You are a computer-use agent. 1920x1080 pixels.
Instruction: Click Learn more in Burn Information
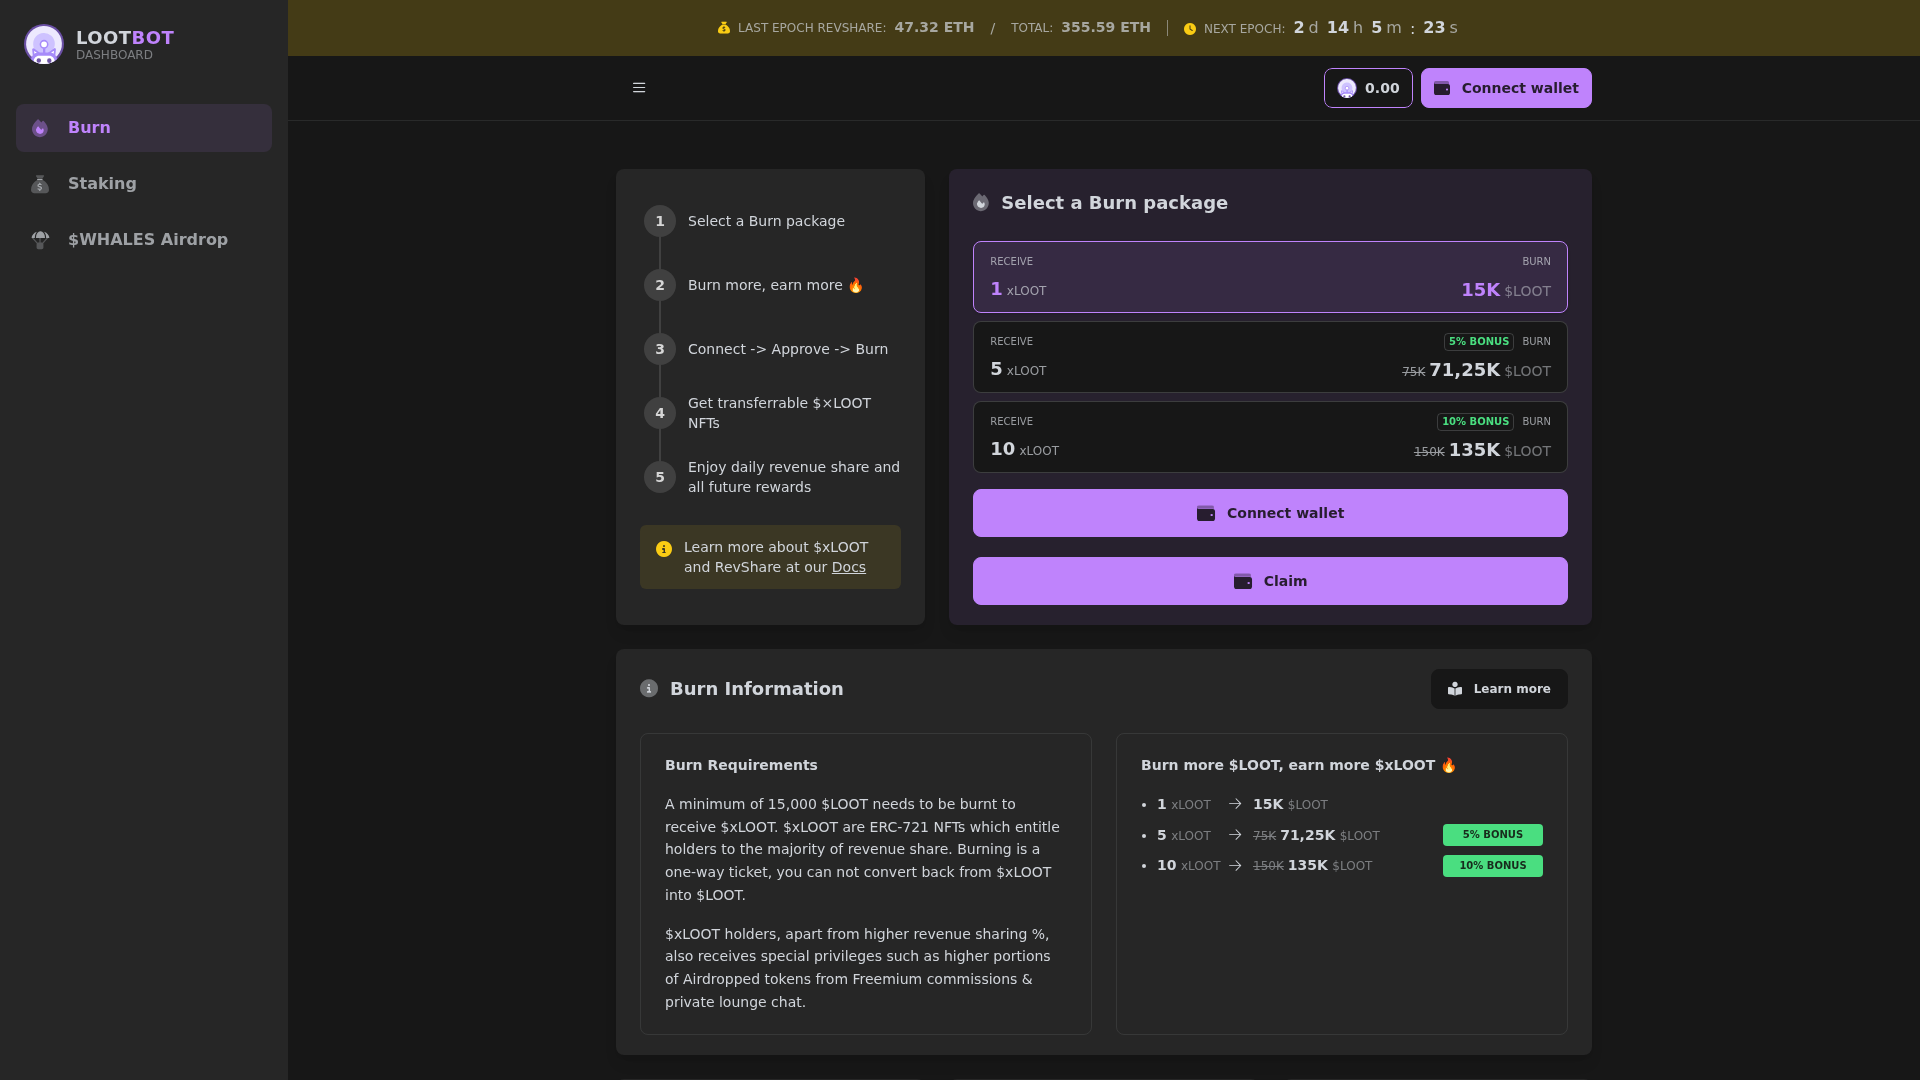point(1499,689)
